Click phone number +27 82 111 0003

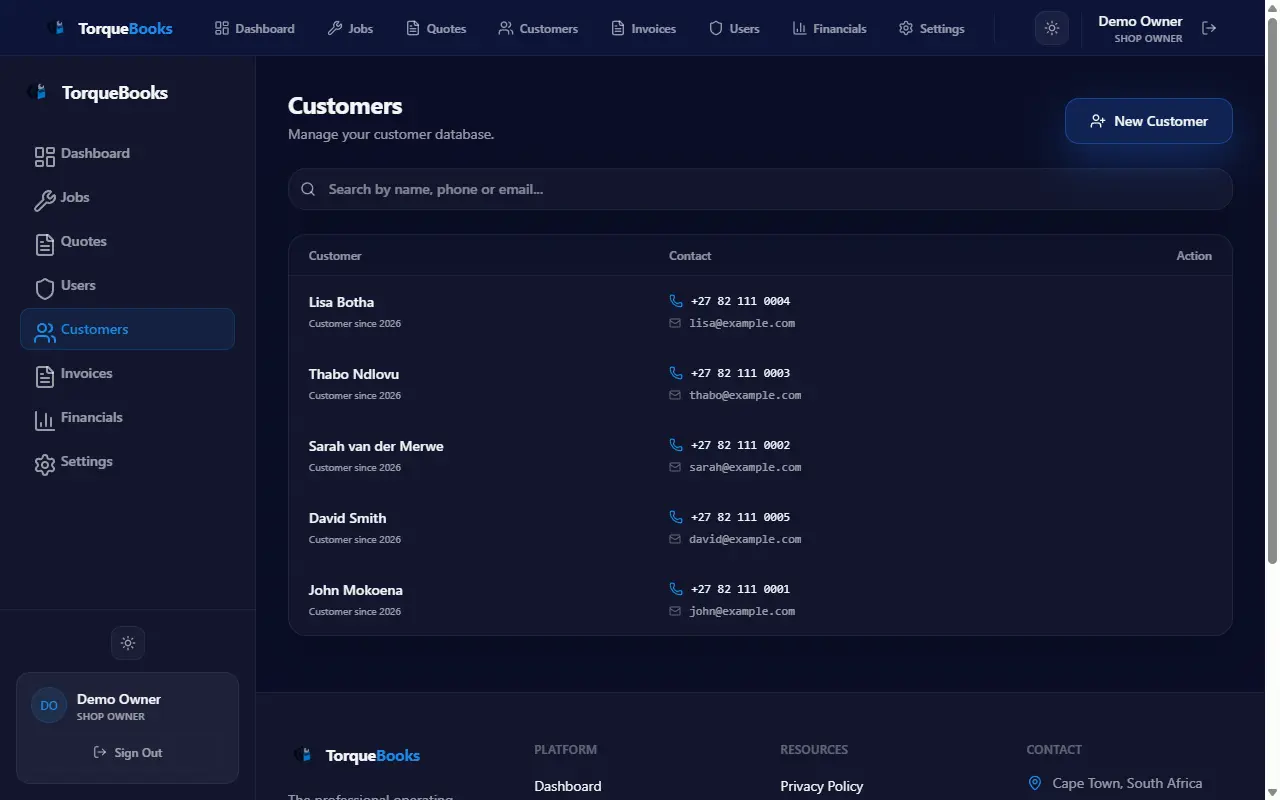click(x=740, y=373)
